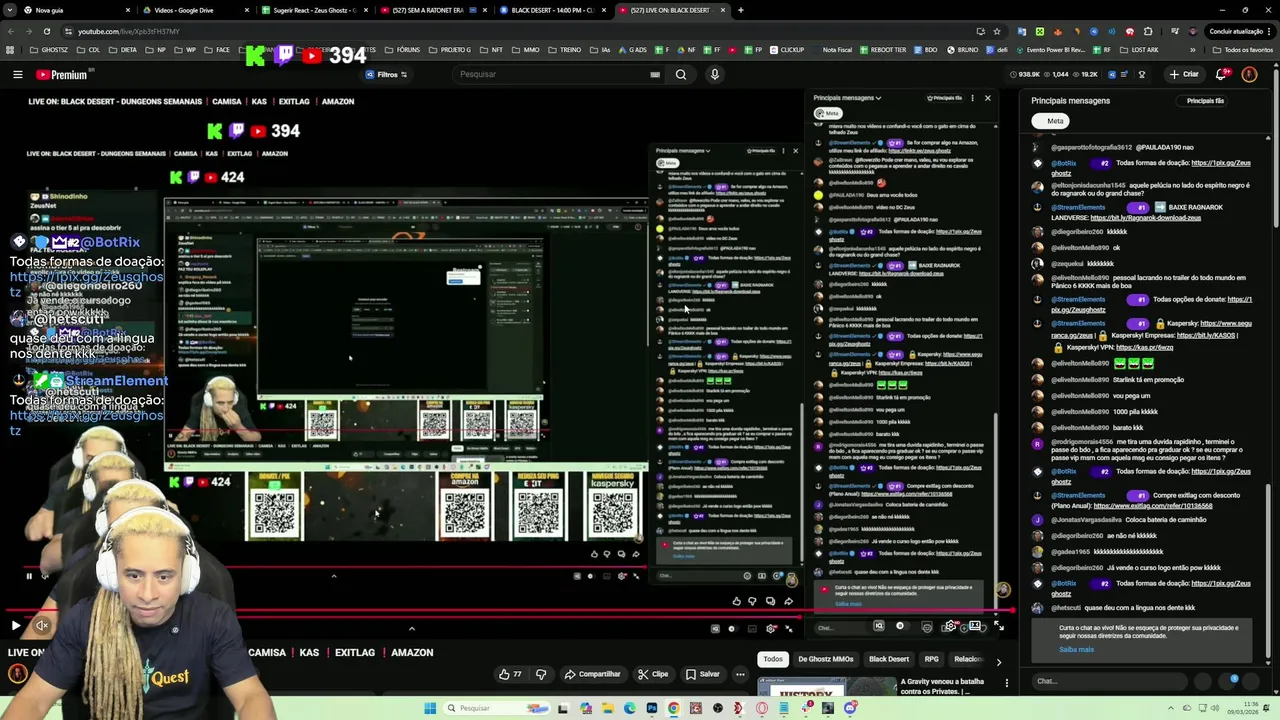Open more actions menu beside Salvar
The height and width of the screenshot is (720, 1280).
(x=740, y=674)
